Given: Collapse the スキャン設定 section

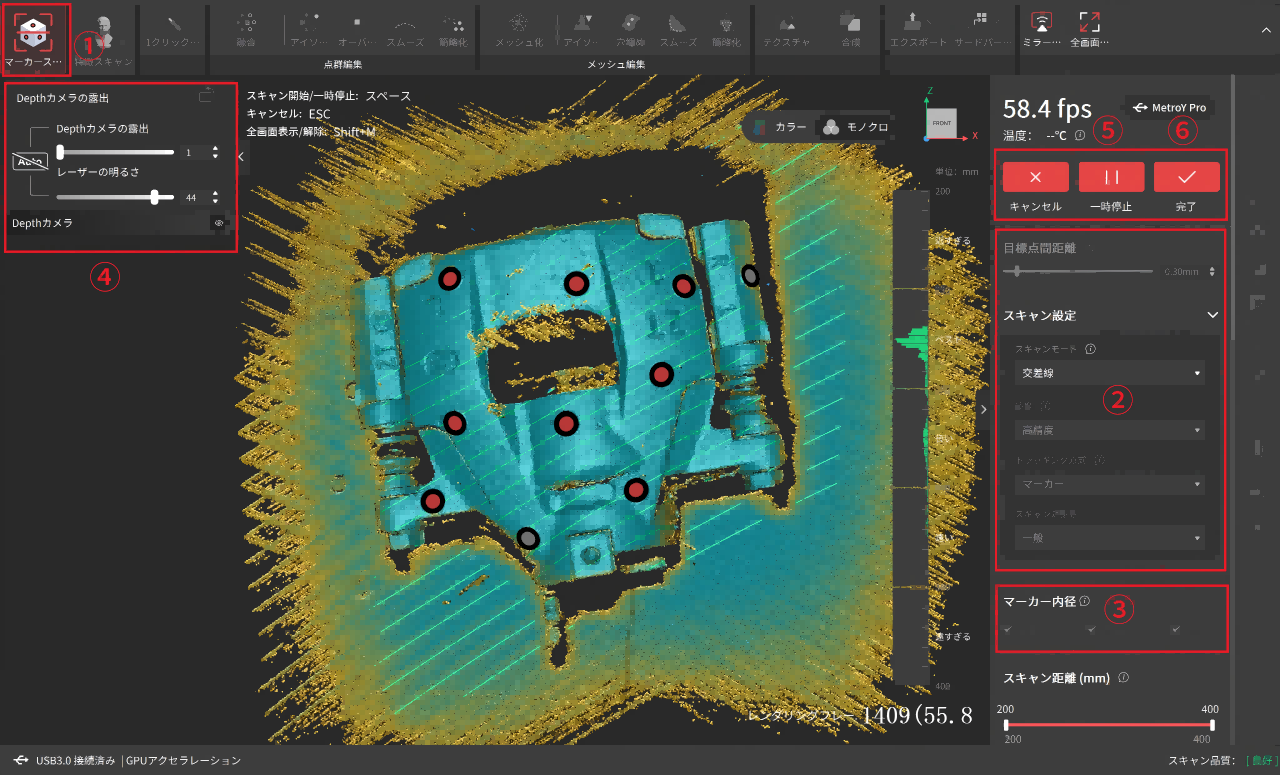Looking at the screenshot, I should click(x=1212, y=315).
